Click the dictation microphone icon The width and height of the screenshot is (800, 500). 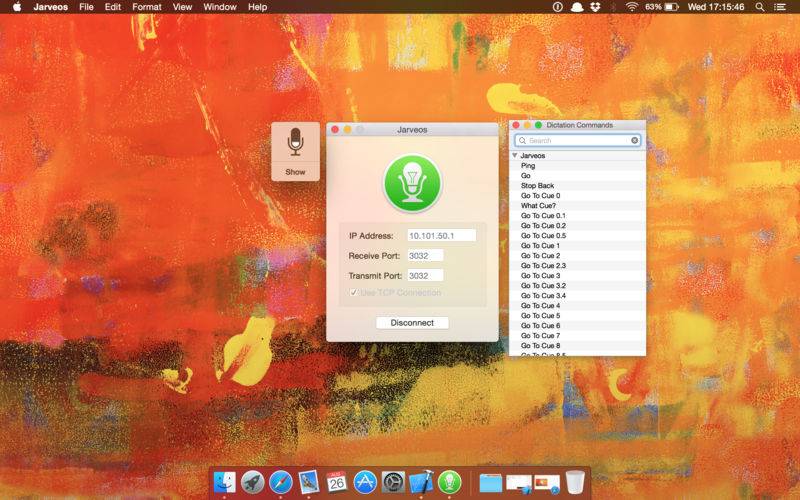(x=295, y=142)
